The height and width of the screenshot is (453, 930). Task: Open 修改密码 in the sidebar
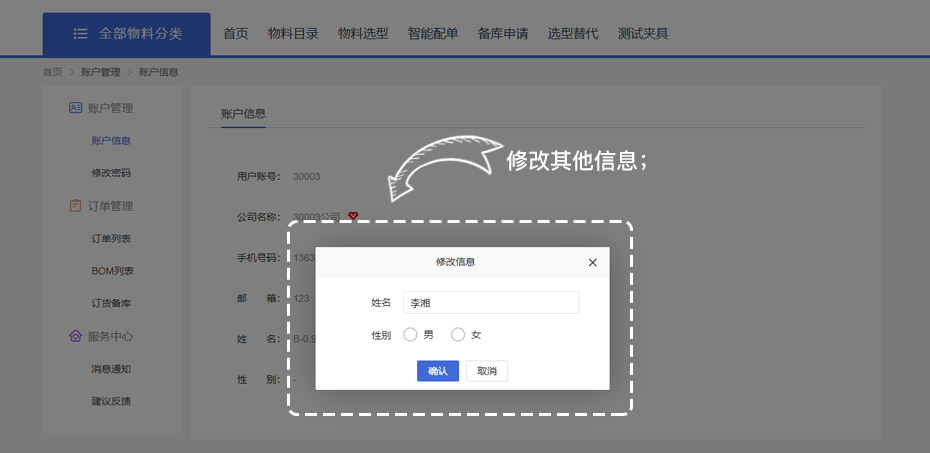pyautogui.click(x=111, y=173)
